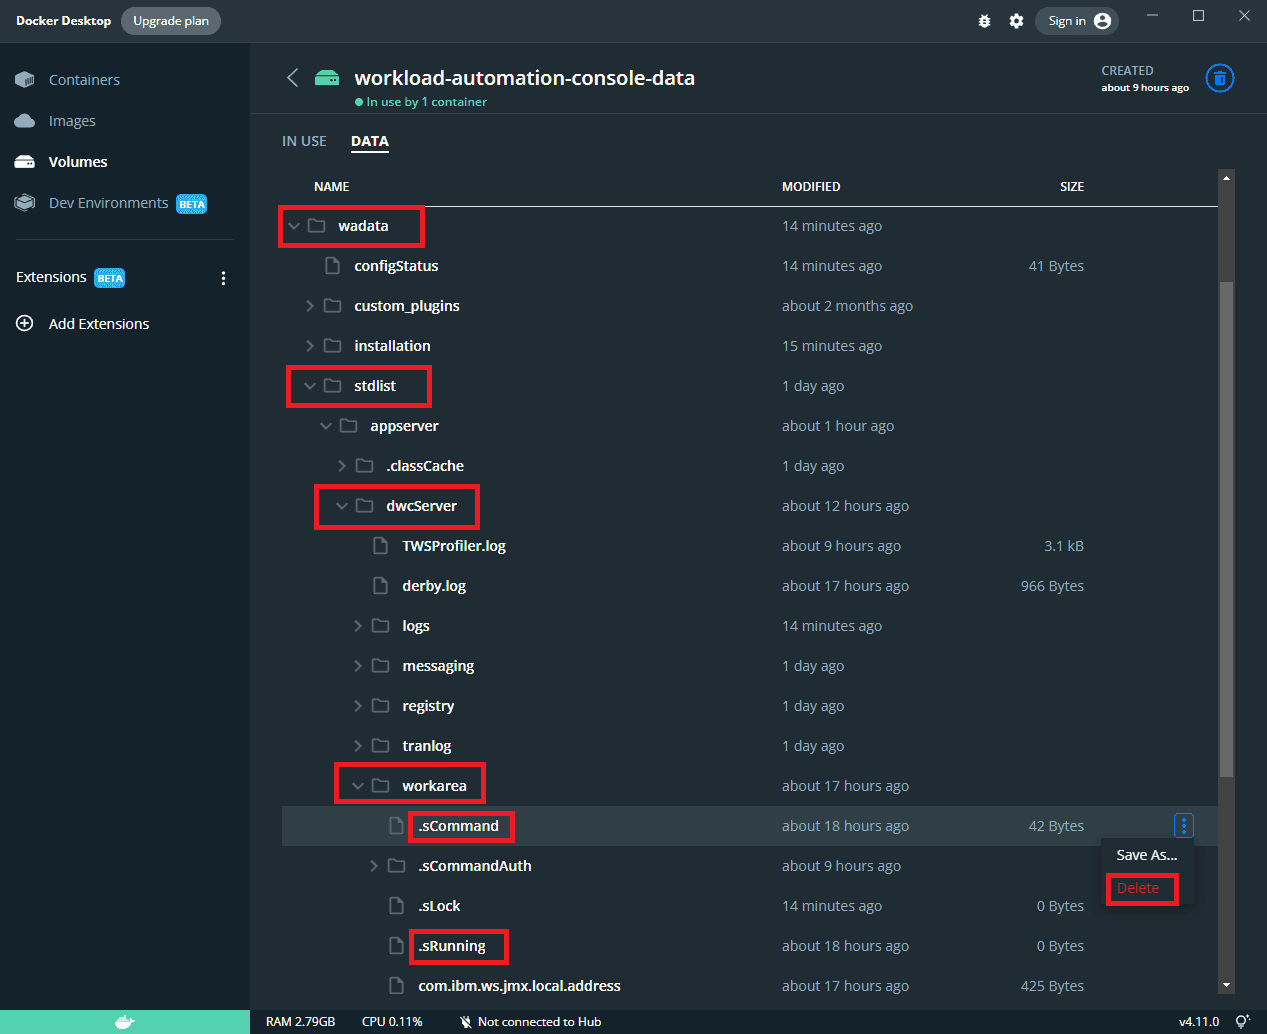Choose Delete from the context menu

(x=1138, y=888)
